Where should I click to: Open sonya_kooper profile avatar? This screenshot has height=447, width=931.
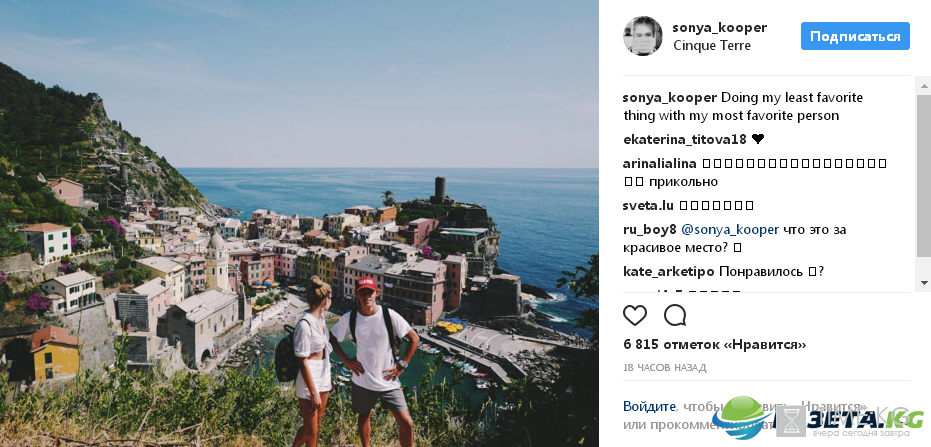[642, 36]
